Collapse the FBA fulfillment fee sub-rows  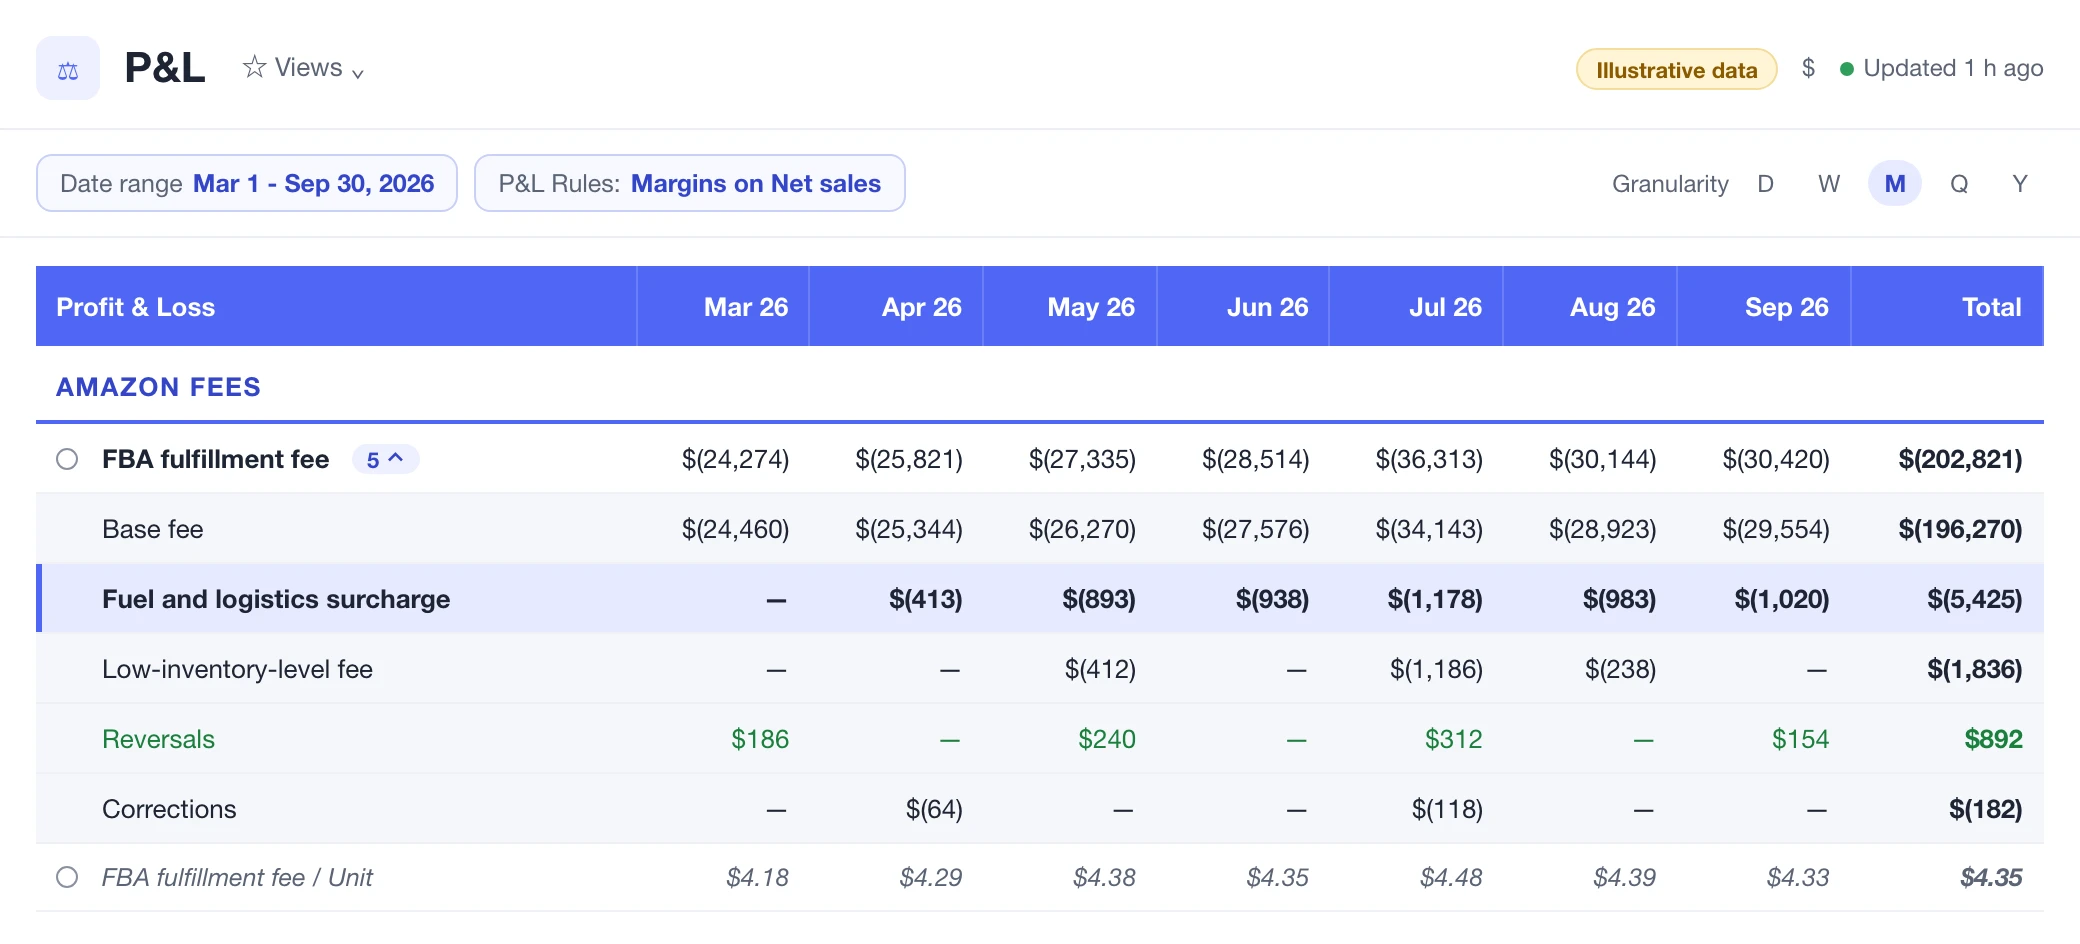(385, 459)
